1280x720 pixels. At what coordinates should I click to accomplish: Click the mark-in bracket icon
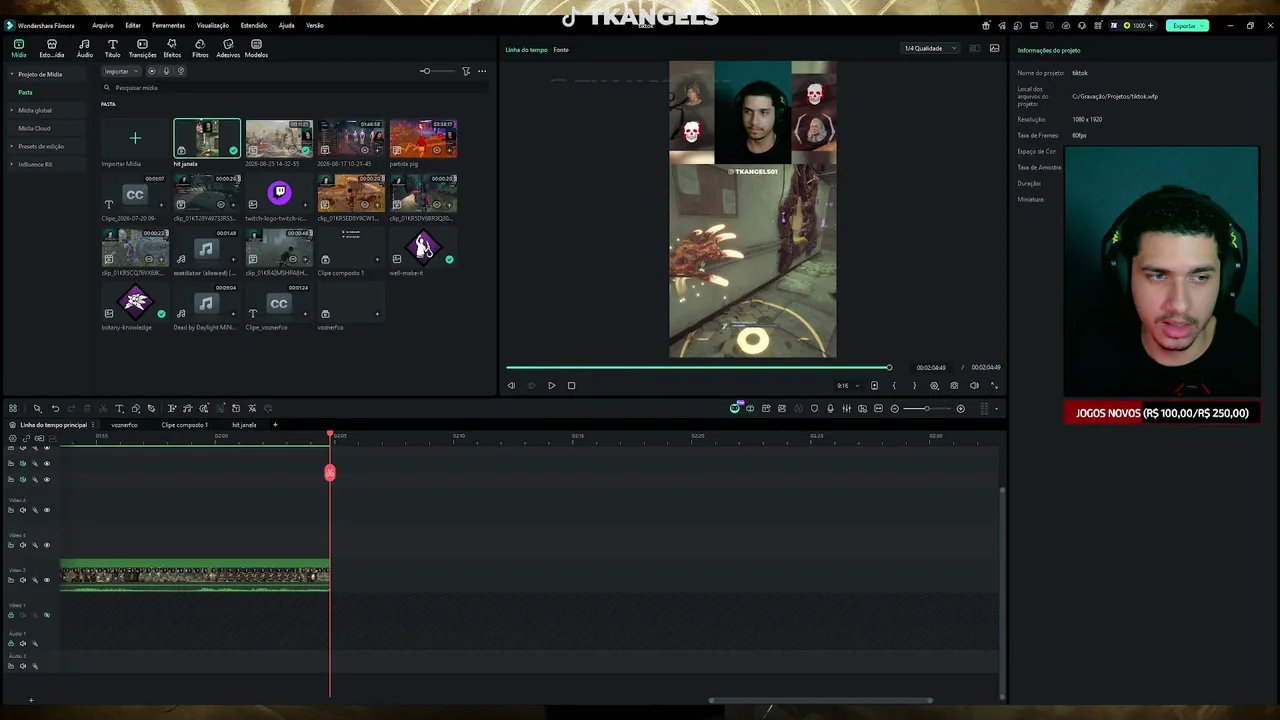coord(894,385)
